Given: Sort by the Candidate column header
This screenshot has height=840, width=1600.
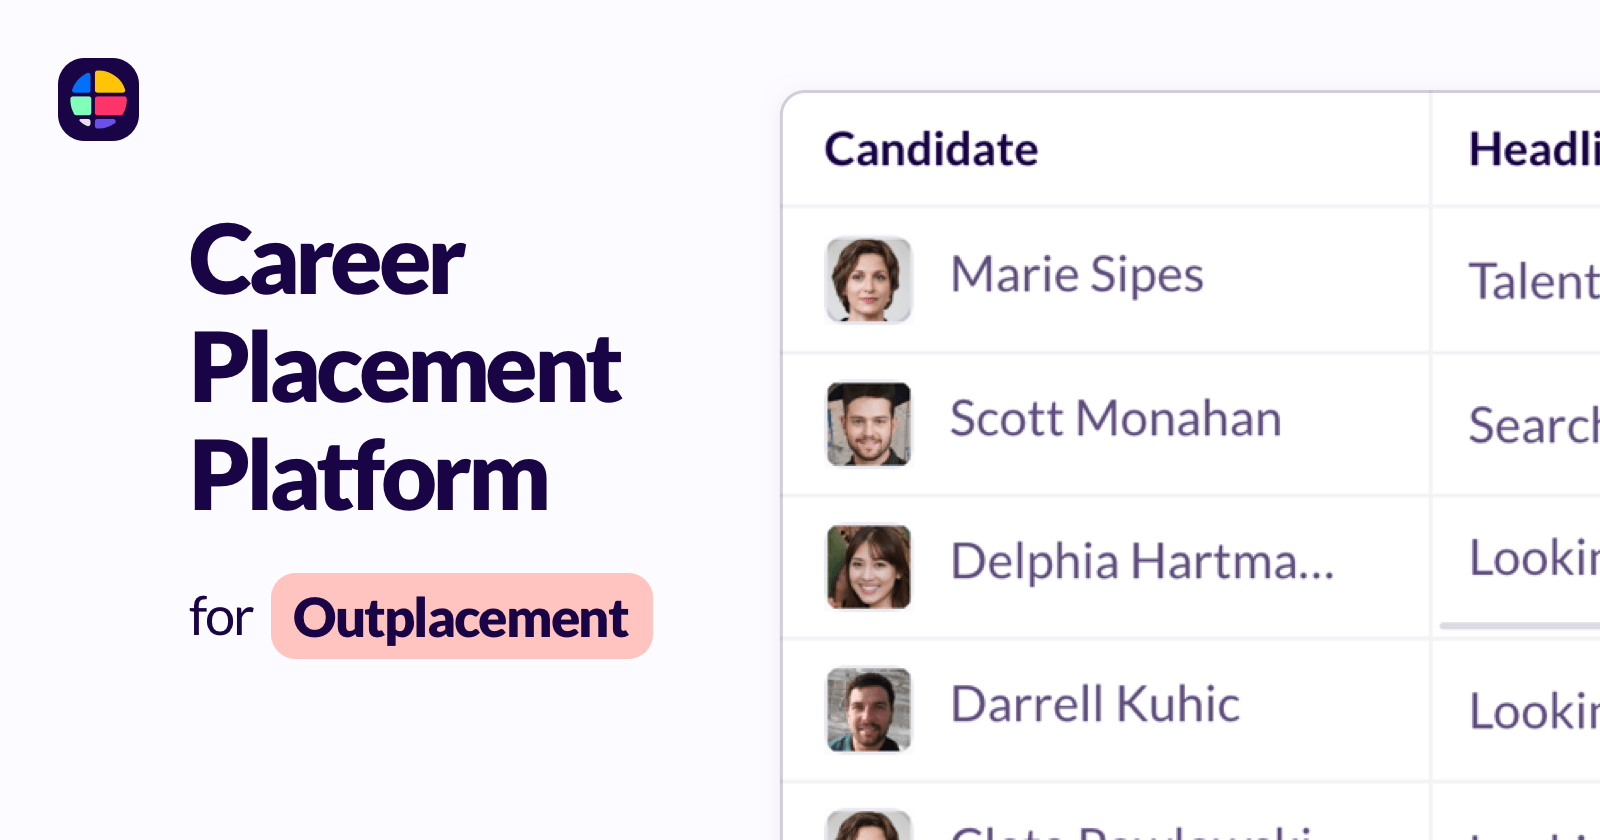Looking at the screenshot, I should point(931,150).
